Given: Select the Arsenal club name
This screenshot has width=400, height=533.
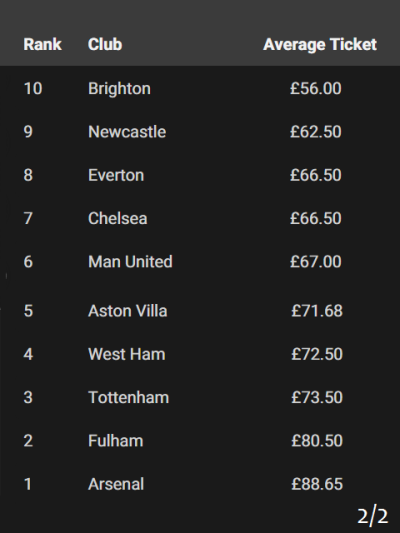Looking at the screenshot, I should coord(116,484).
